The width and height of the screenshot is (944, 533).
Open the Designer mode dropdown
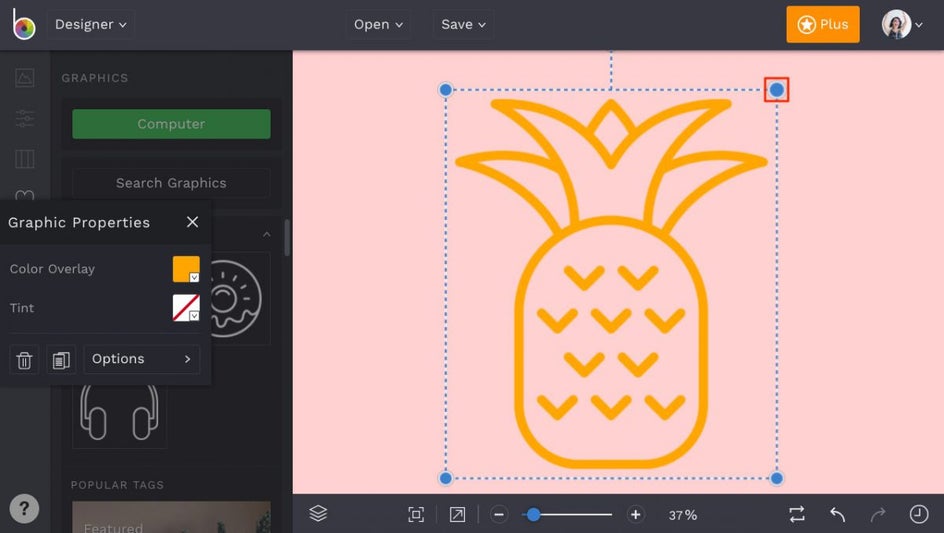click(x=90, y=25)
